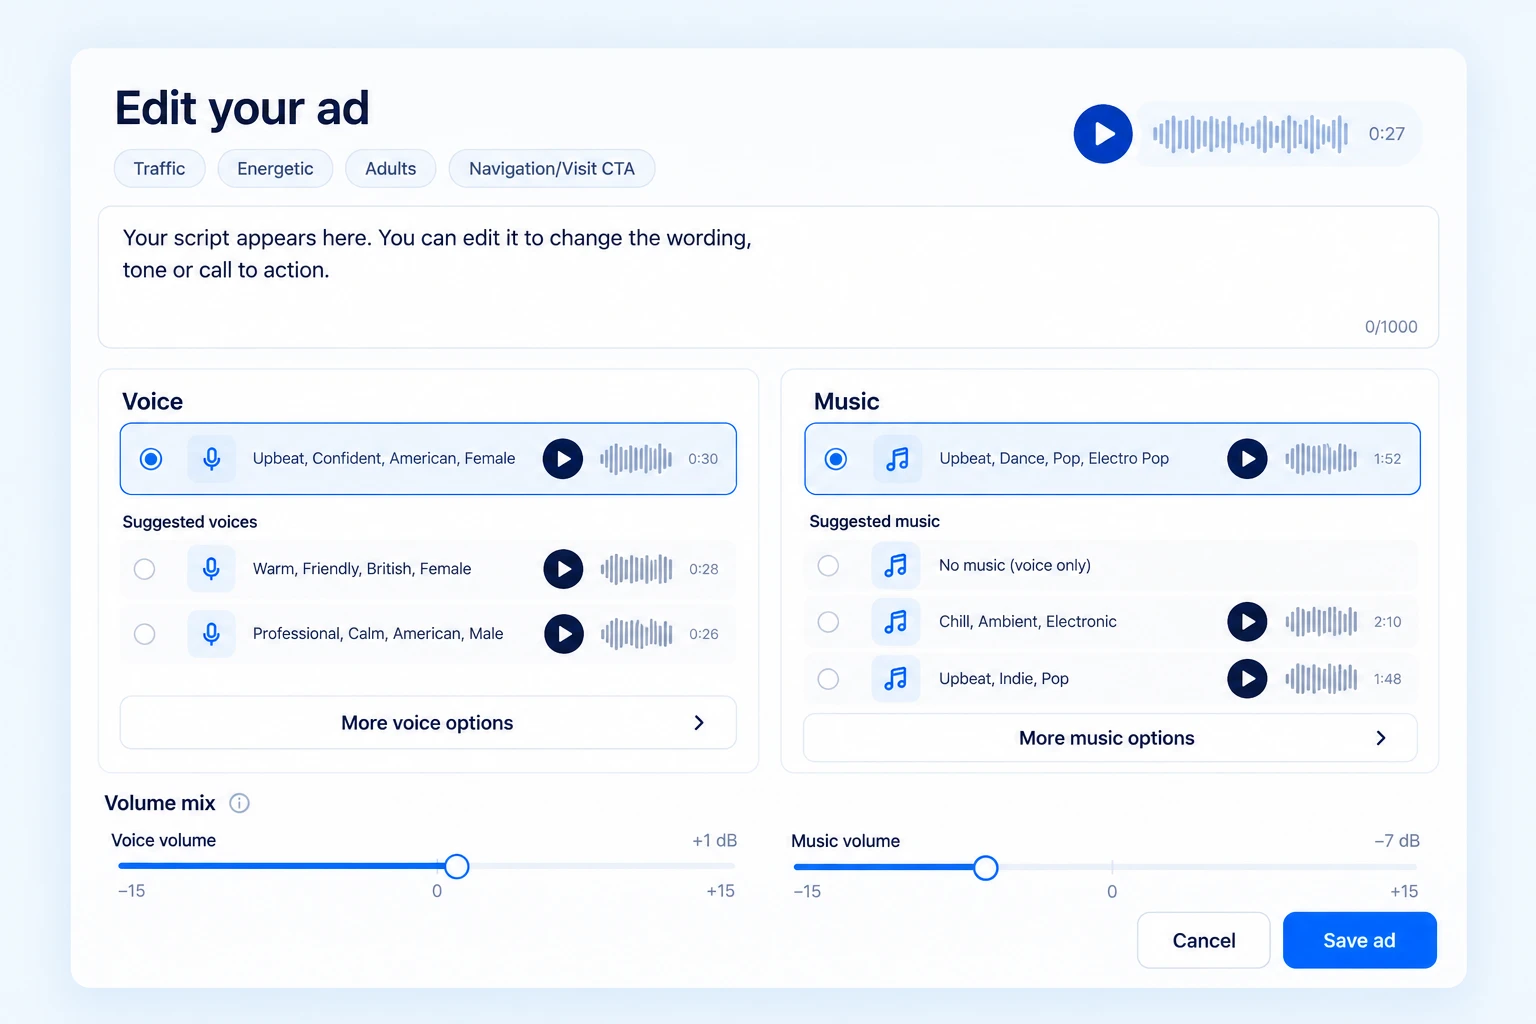Select Chill, Ambient, Electronic music radio
Image resolution: width=1536 pixels, height=1024 pixels.
click(828, 622)
